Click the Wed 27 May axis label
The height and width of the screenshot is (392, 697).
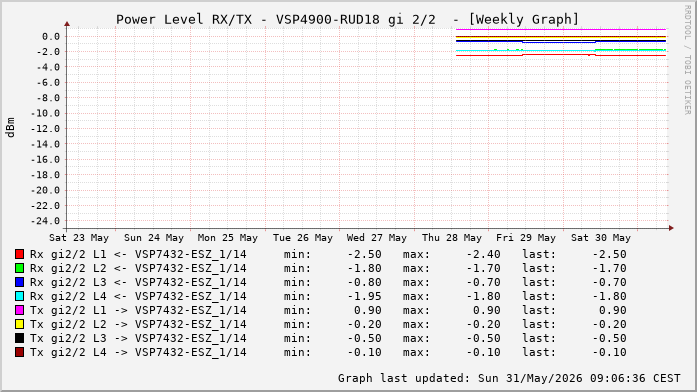(x=377, y=238)
